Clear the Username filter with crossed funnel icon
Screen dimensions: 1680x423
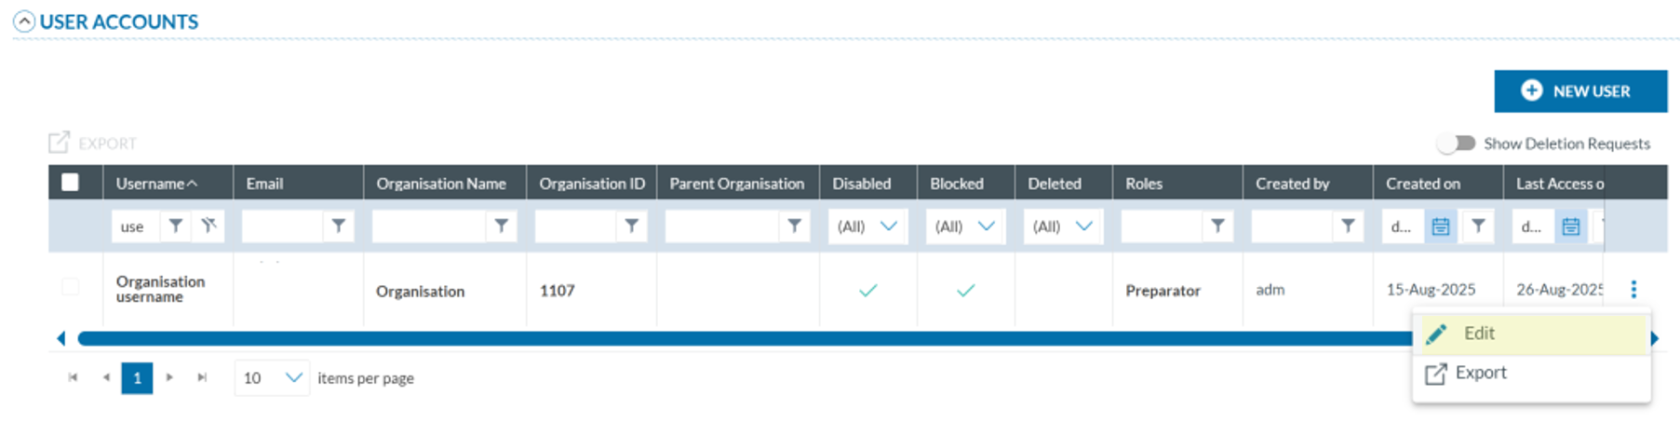coord(208,226)
